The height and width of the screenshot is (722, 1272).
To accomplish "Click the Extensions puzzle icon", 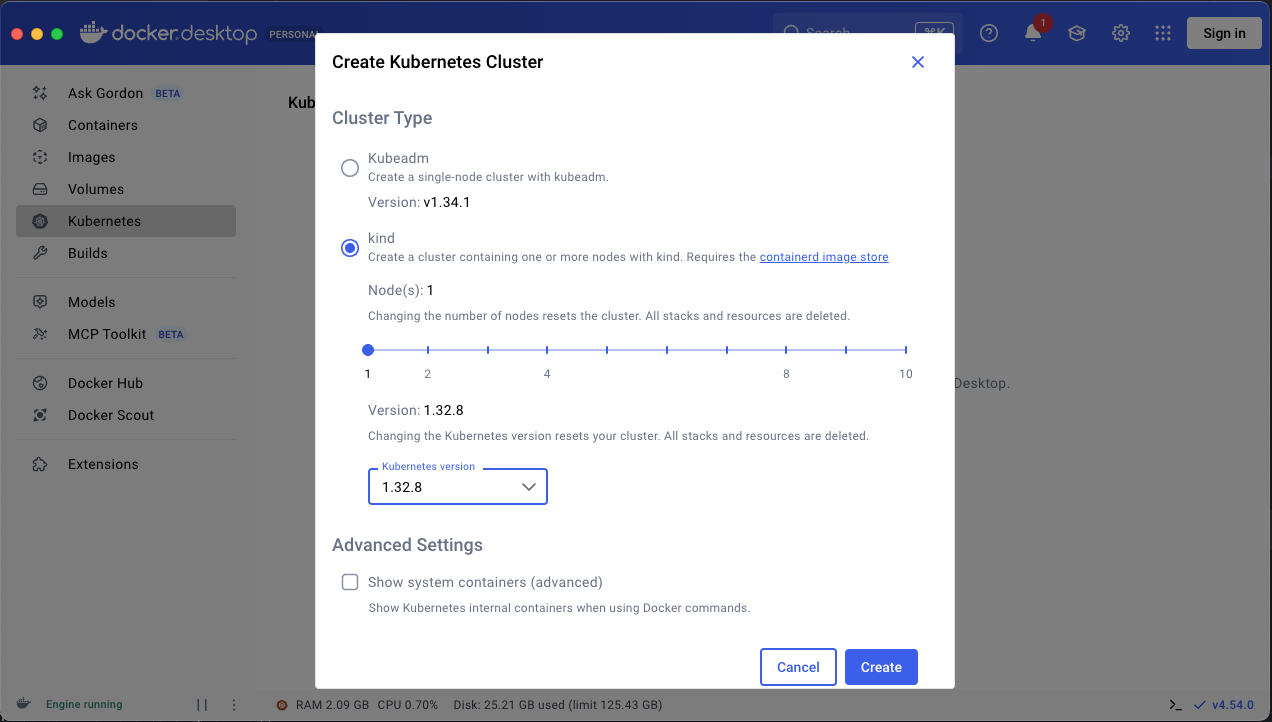I will [x=40, y=464].
